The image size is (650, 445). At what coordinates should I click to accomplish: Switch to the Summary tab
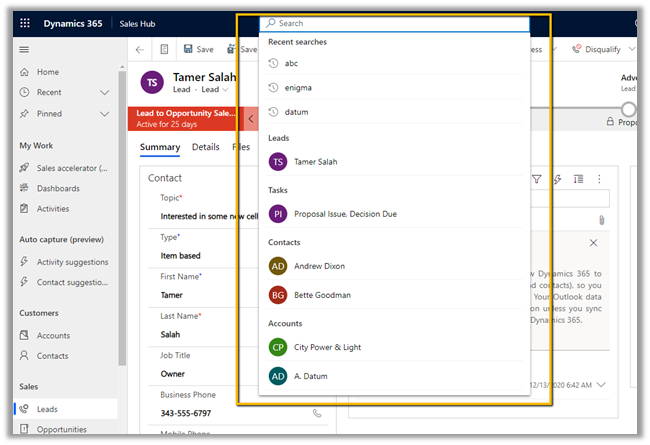(x=160, y=147)
